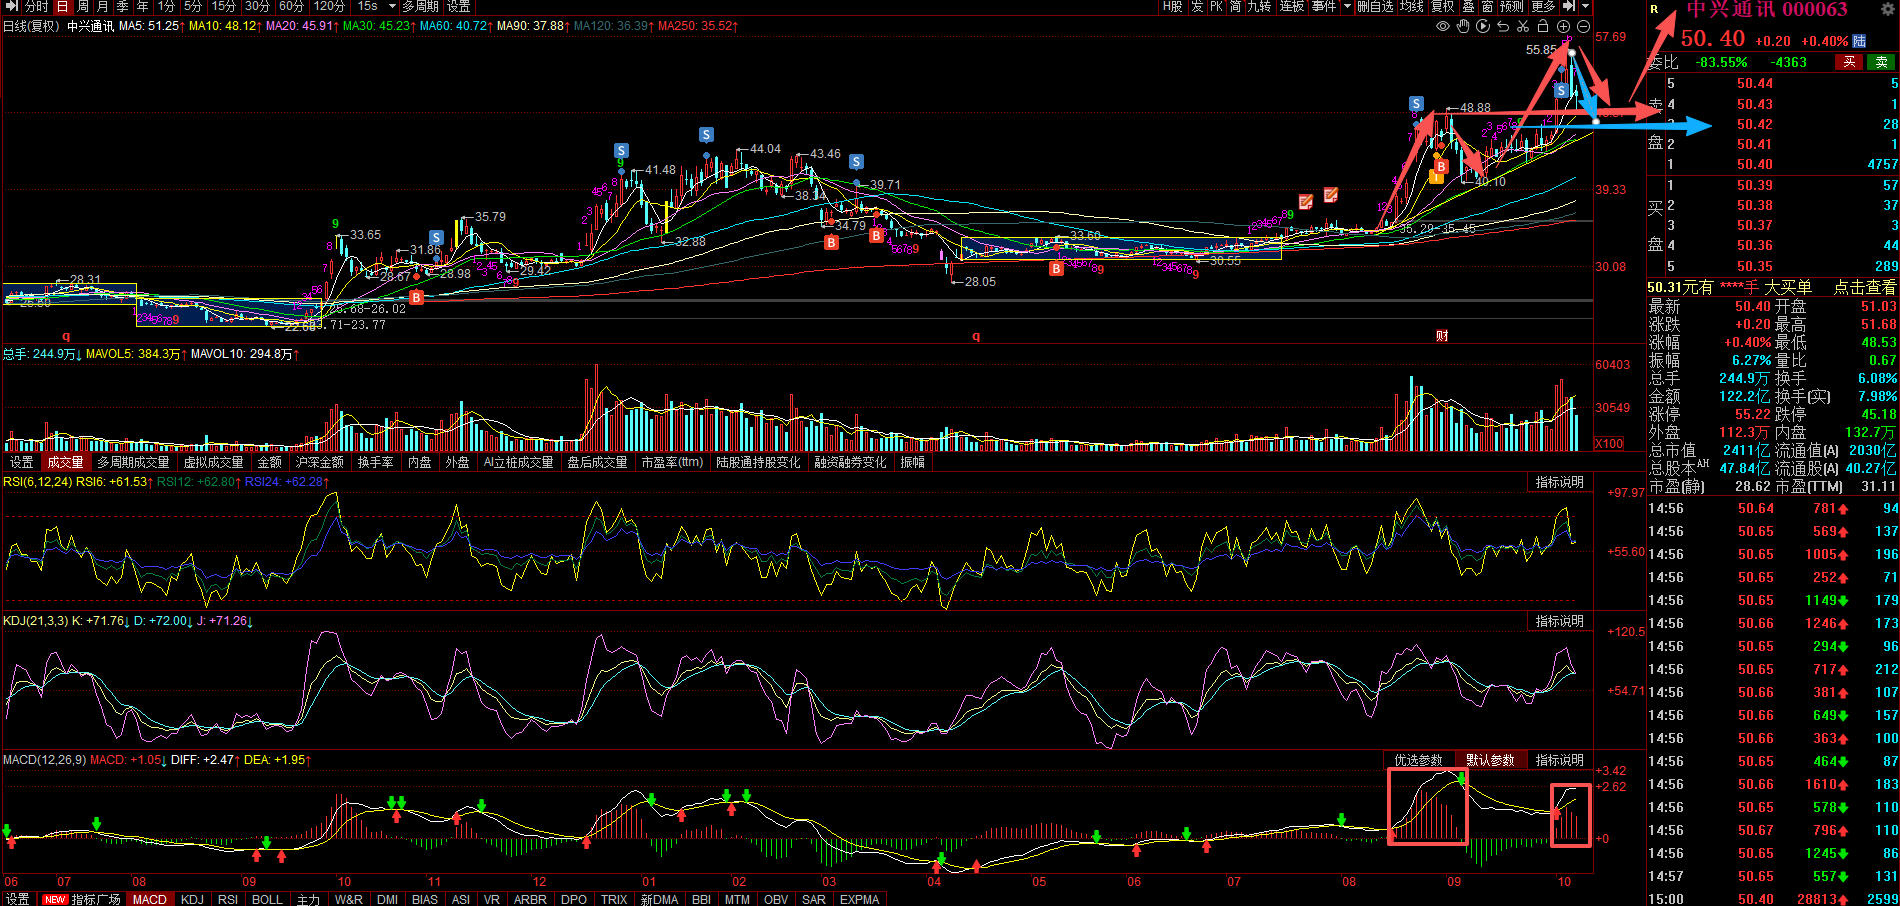Click the S sell marker near 31.86
The image size is (1900, 906).
click(x=436, y=238)
